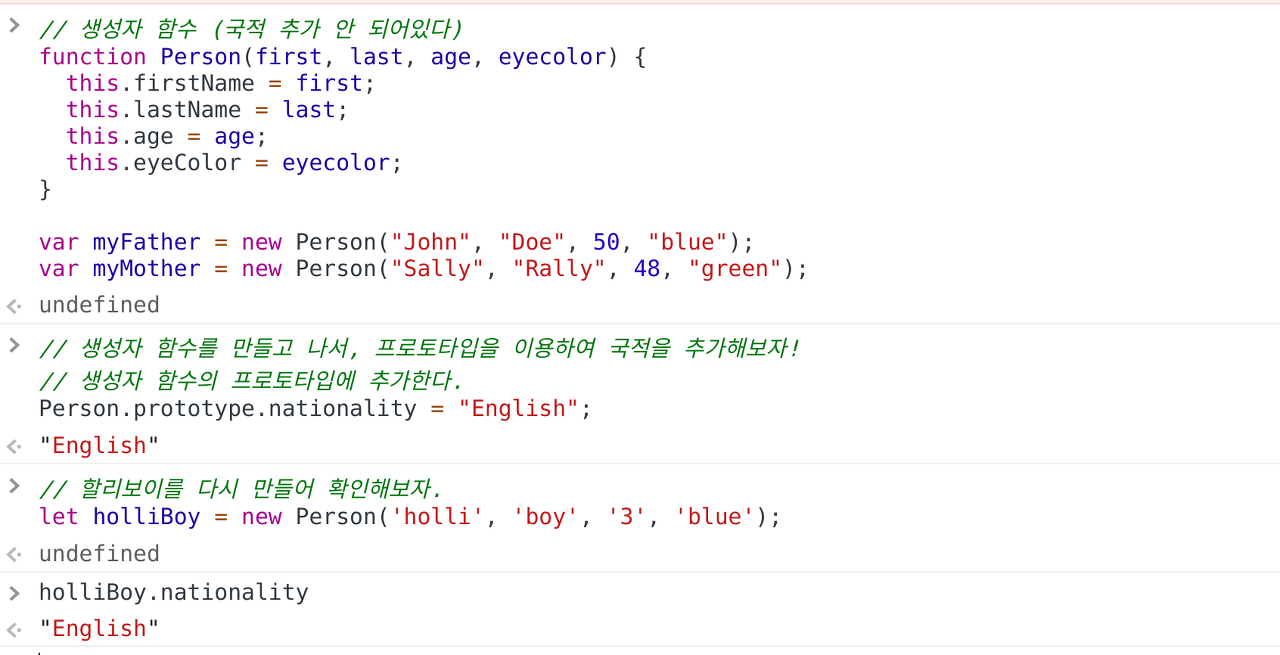The height and width of the screenshot is (655, 1280).
Task: Click the 'Person.prototype.nationality = "English";' line
Action: (x=315, y=408)
